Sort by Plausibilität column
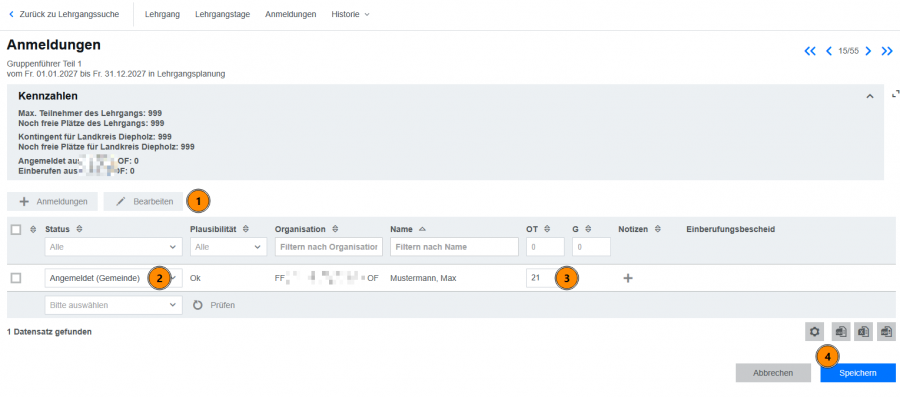 point(245,229)
